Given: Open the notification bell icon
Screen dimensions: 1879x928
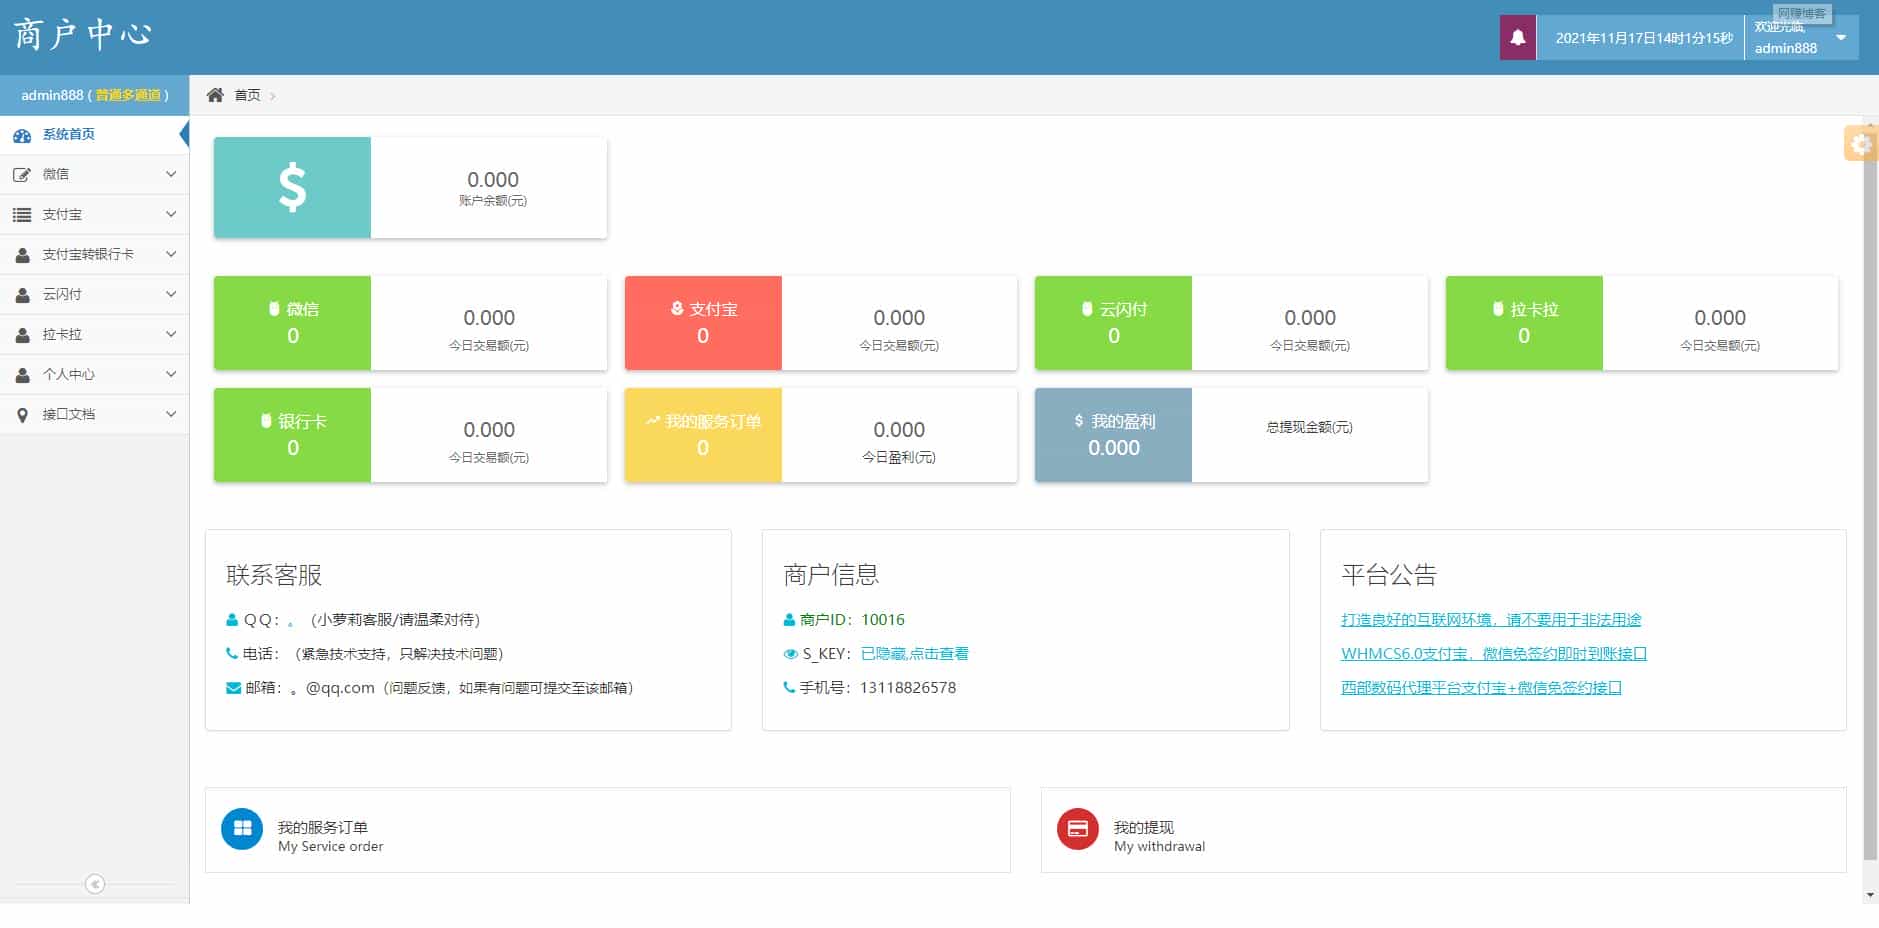Looking at the screenshot, I should (x=1517, y=38).
